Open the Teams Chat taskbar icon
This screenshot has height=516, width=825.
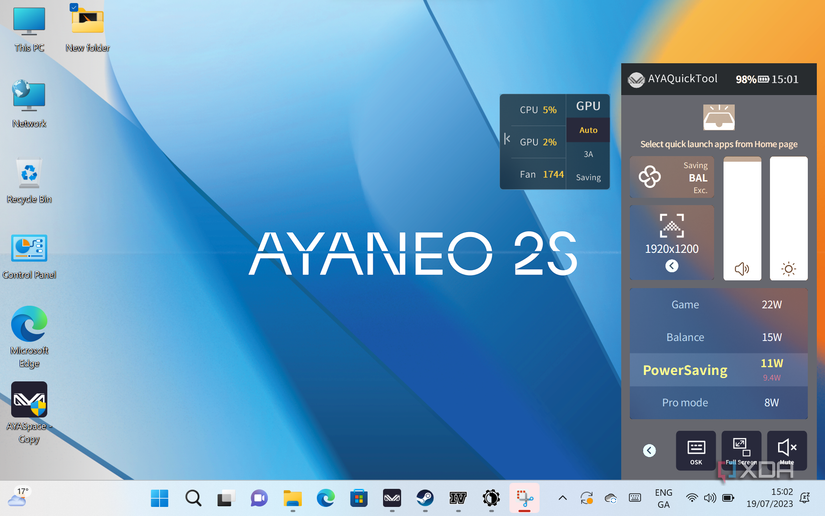click(x=259, y=498)
